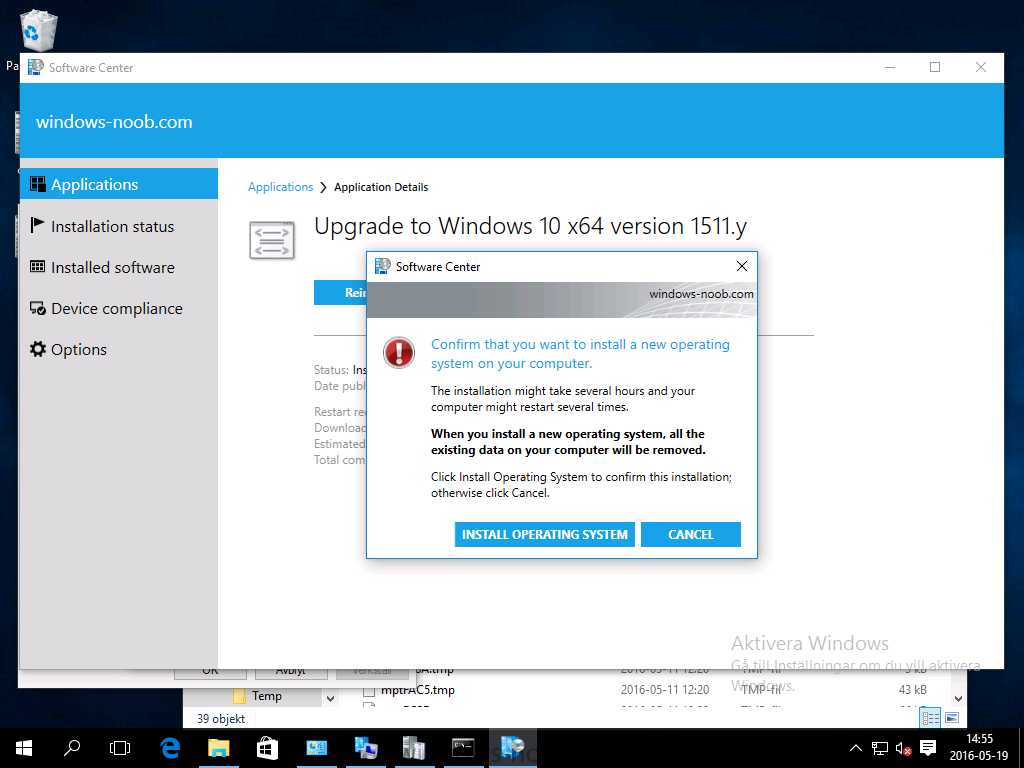The width and height of the screenshot is (1024, 768).
Task: Click the Device compliance icon
Action: [38, 308]
